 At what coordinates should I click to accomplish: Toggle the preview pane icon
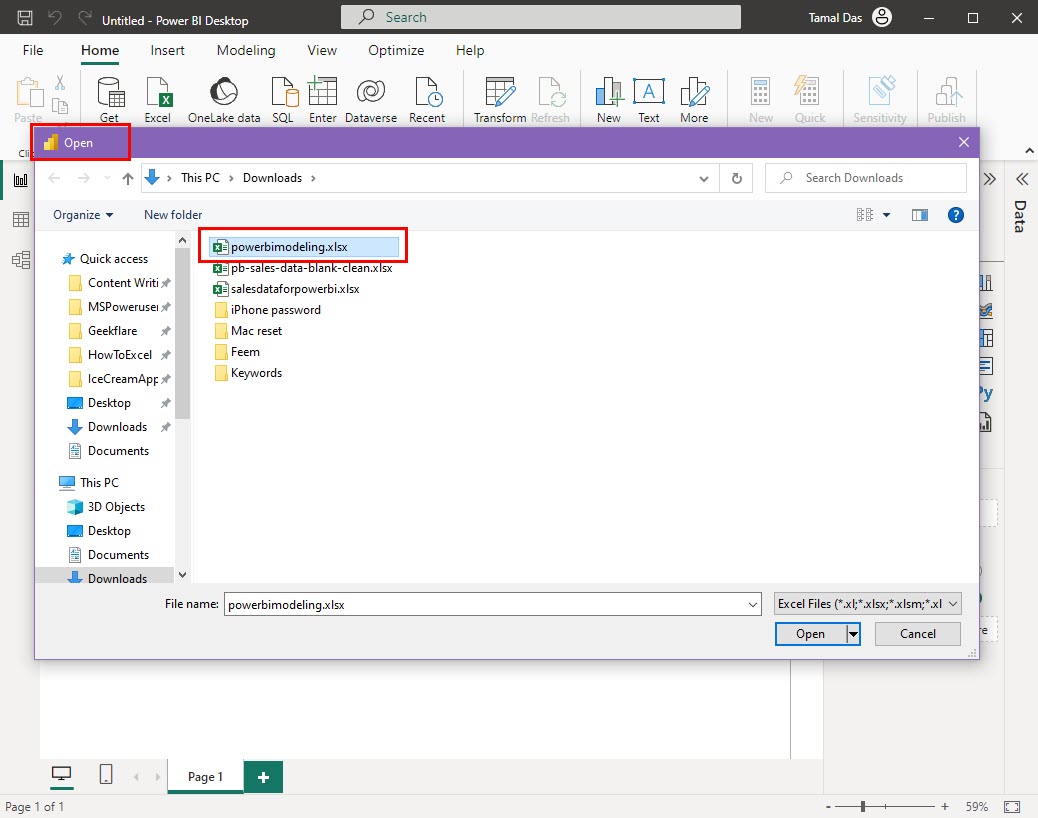(x=920, y=215)
